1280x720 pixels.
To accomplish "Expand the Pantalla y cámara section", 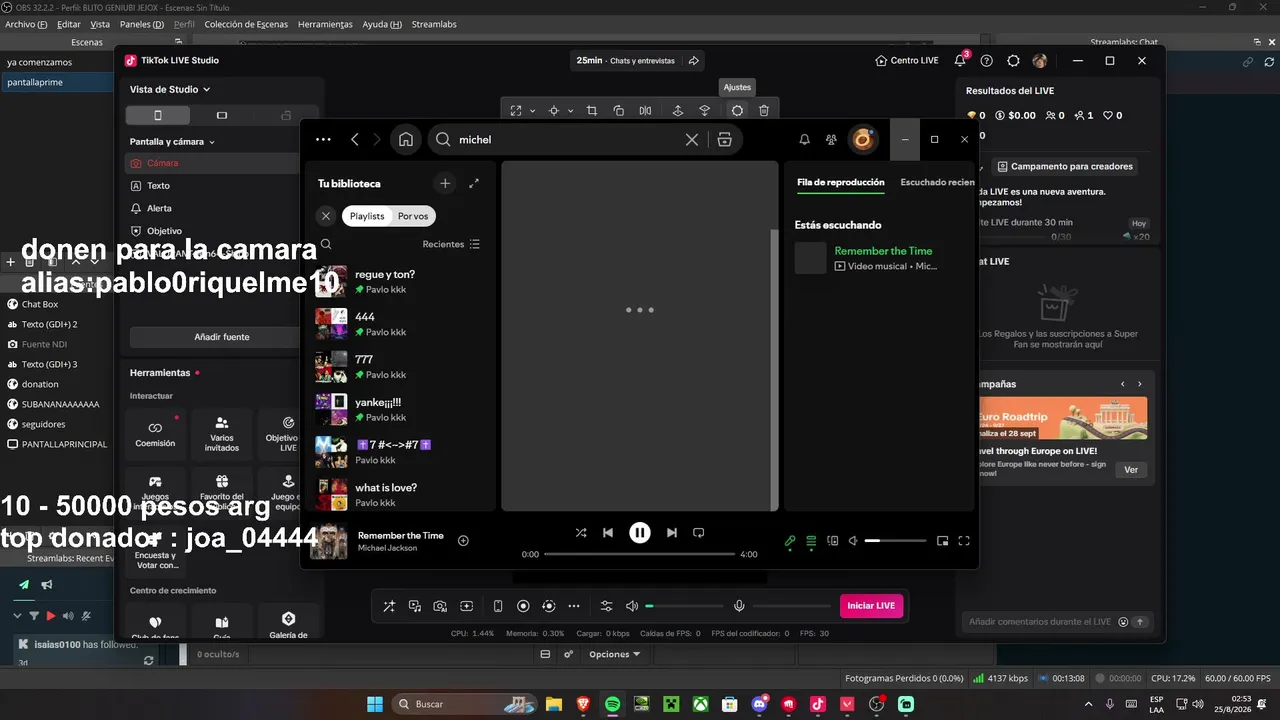I will (173, 142).
